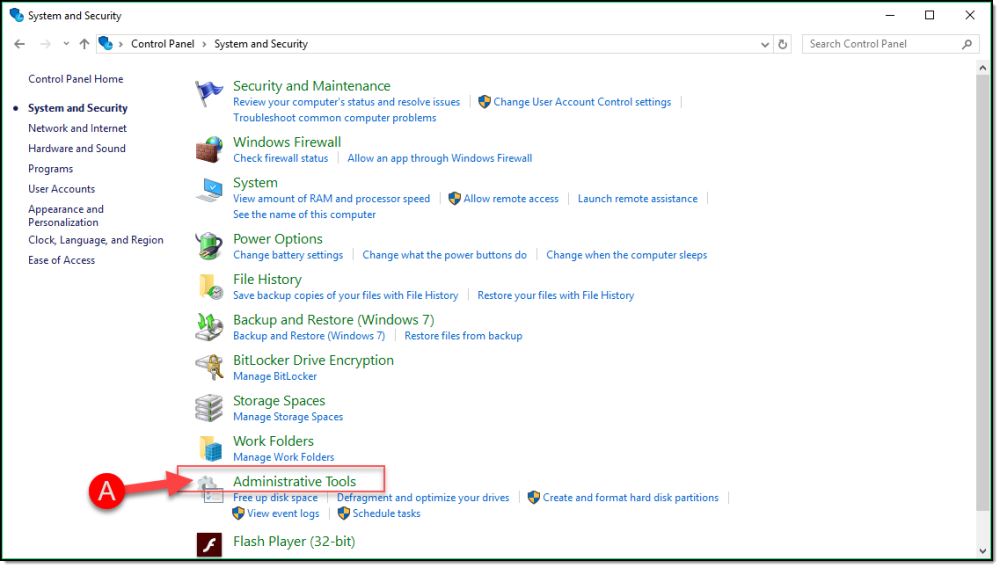Click the Administrative Tools gear icon
Viewport: 1000px width, 568px height.
(209, 490)
